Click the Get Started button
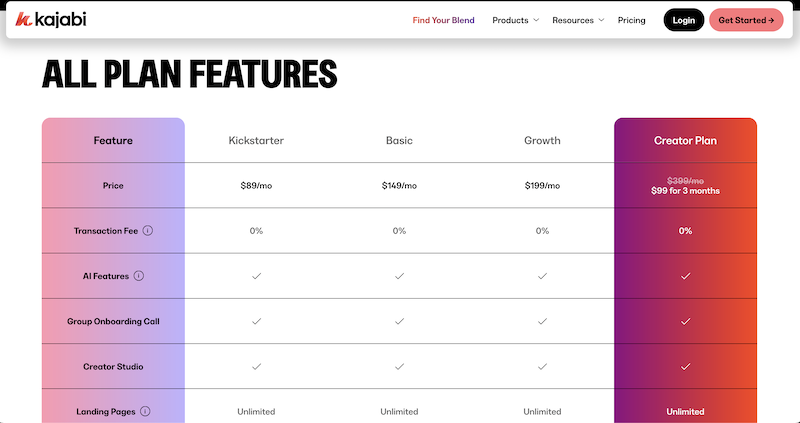The image size is (800, 423). (746, 20)
